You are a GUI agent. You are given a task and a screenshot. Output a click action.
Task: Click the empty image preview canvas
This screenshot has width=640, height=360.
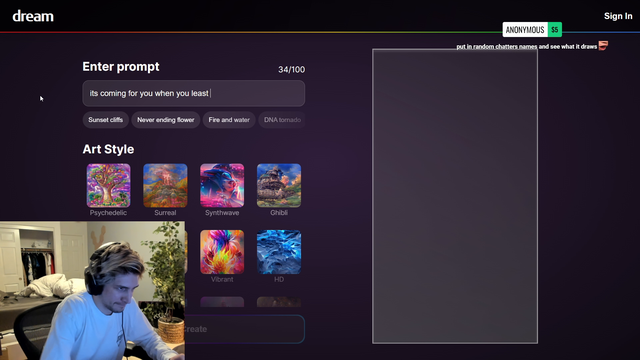click(455, 196)
